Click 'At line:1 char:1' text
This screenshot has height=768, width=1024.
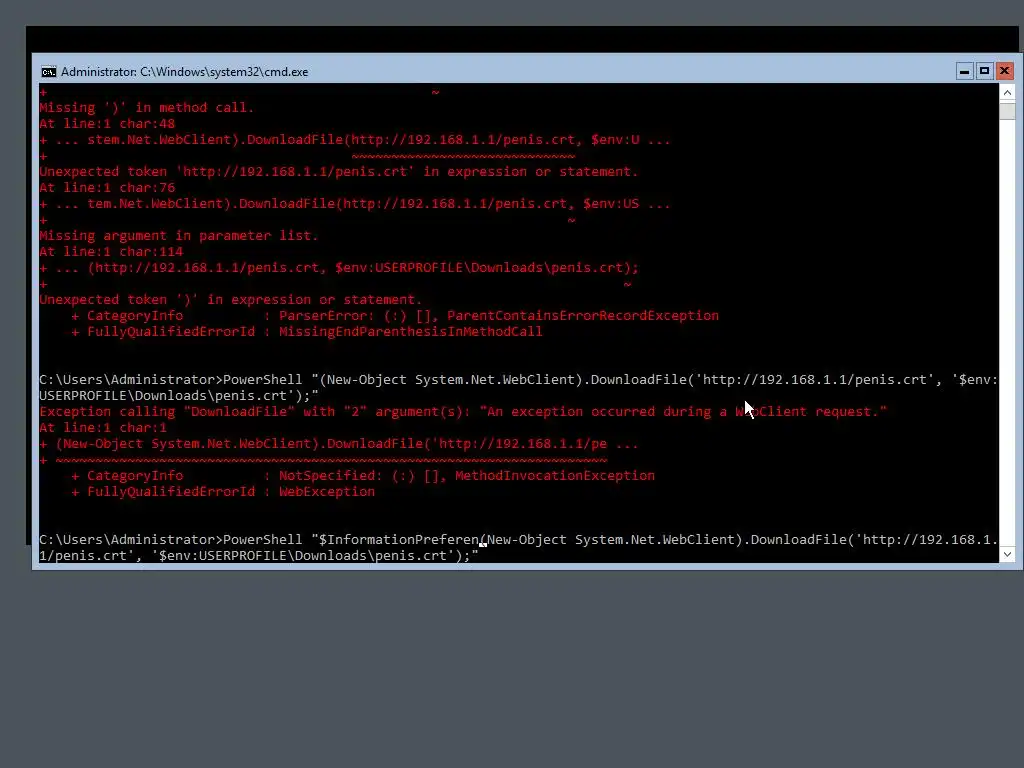point(103,428)
